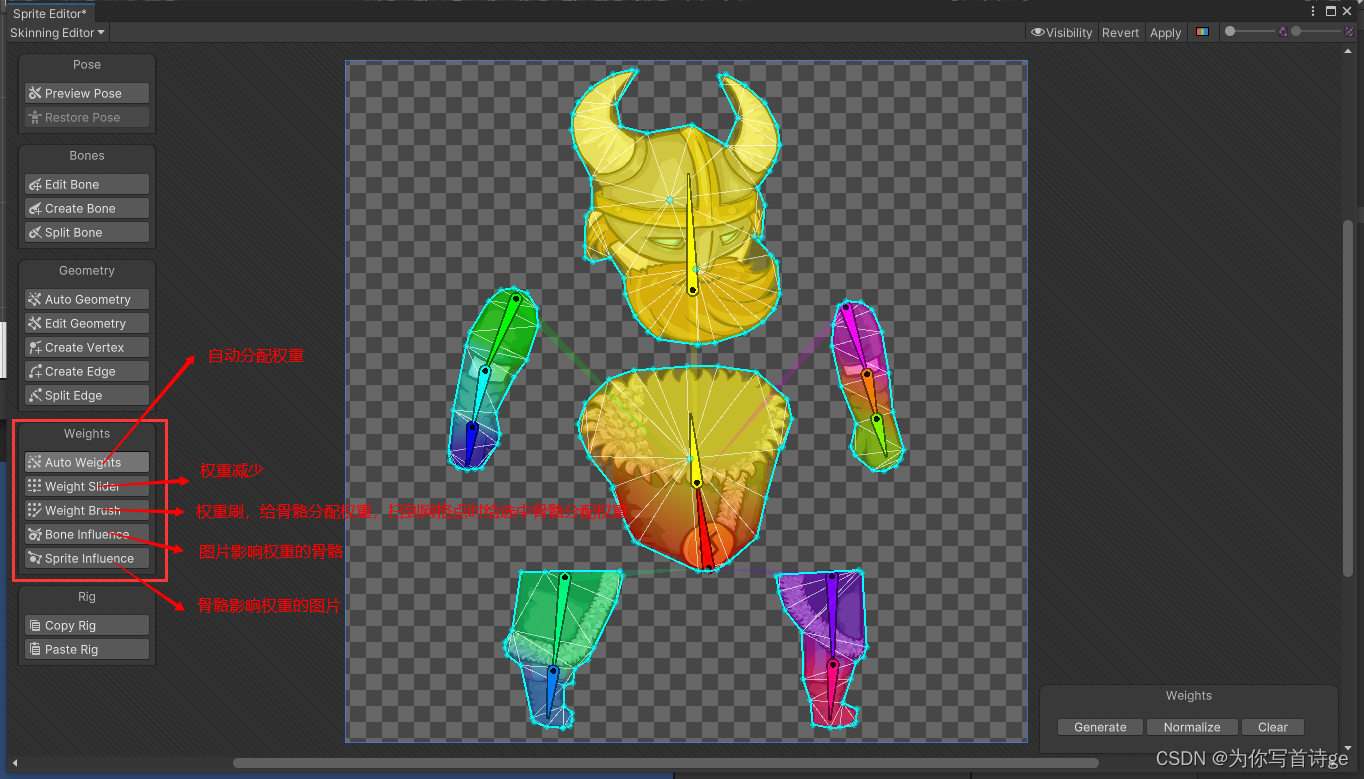Screen dimensions: 1364x779
Task: Select the Create Bone tool
Action: coord(87,208)
